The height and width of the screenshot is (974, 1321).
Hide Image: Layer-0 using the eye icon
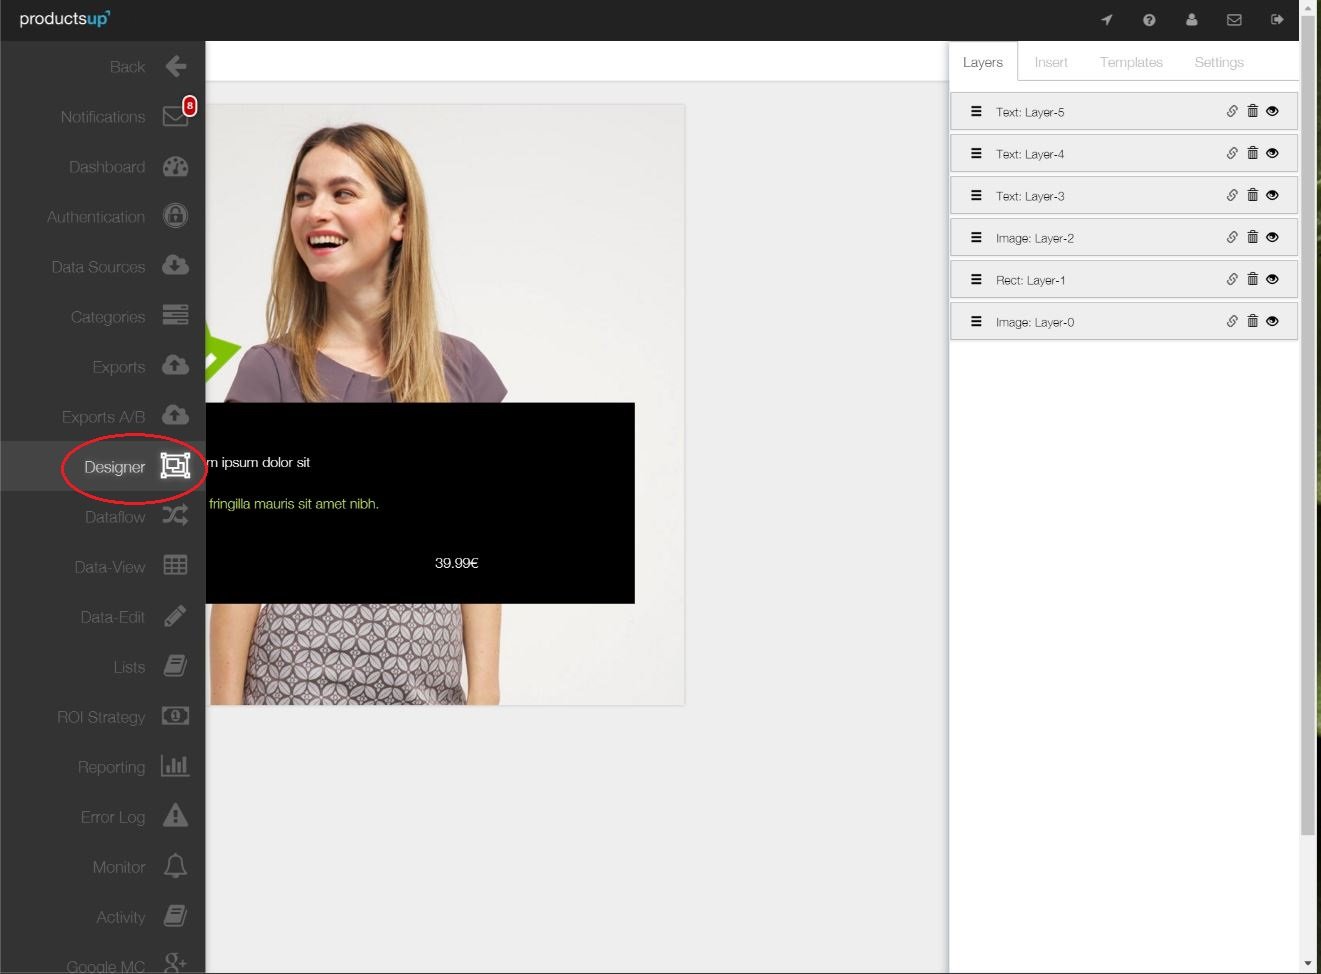1271,321
